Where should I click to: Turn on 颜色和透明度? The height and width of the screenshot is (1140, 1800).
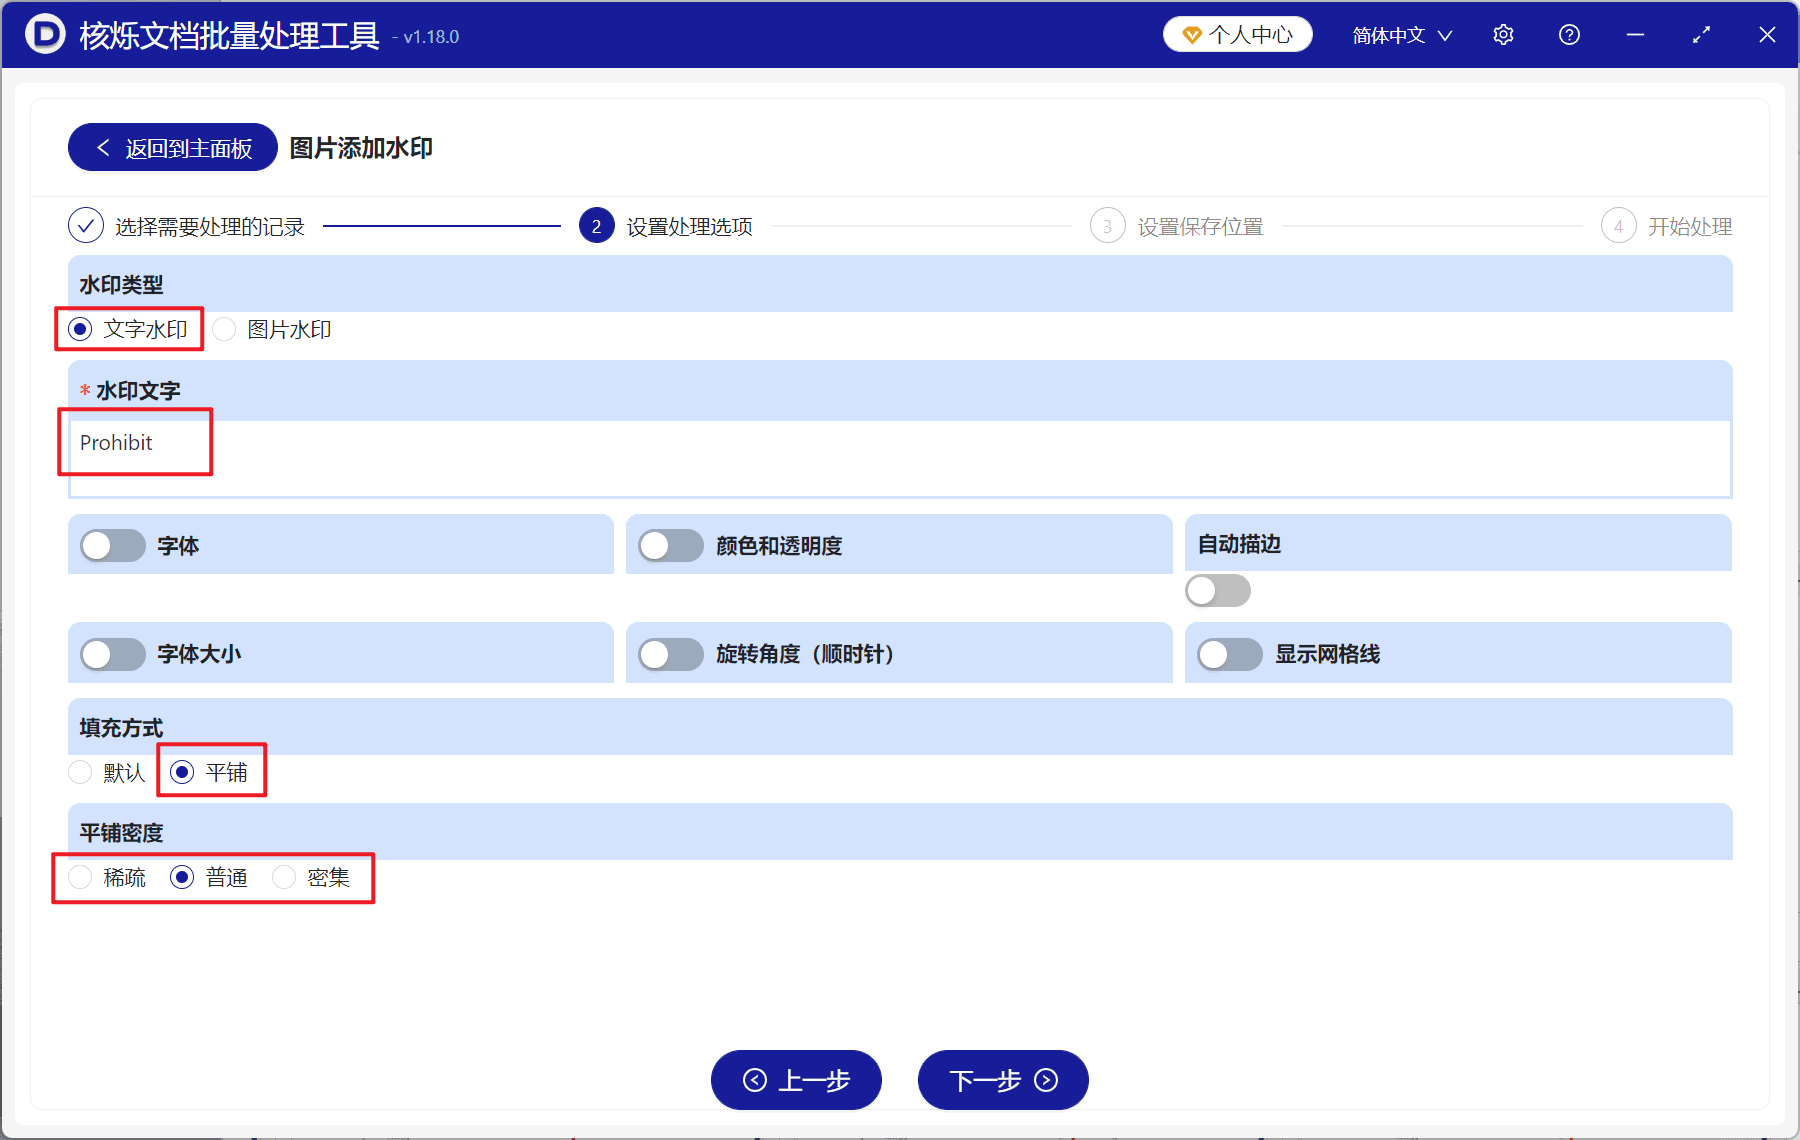point(670,545)
